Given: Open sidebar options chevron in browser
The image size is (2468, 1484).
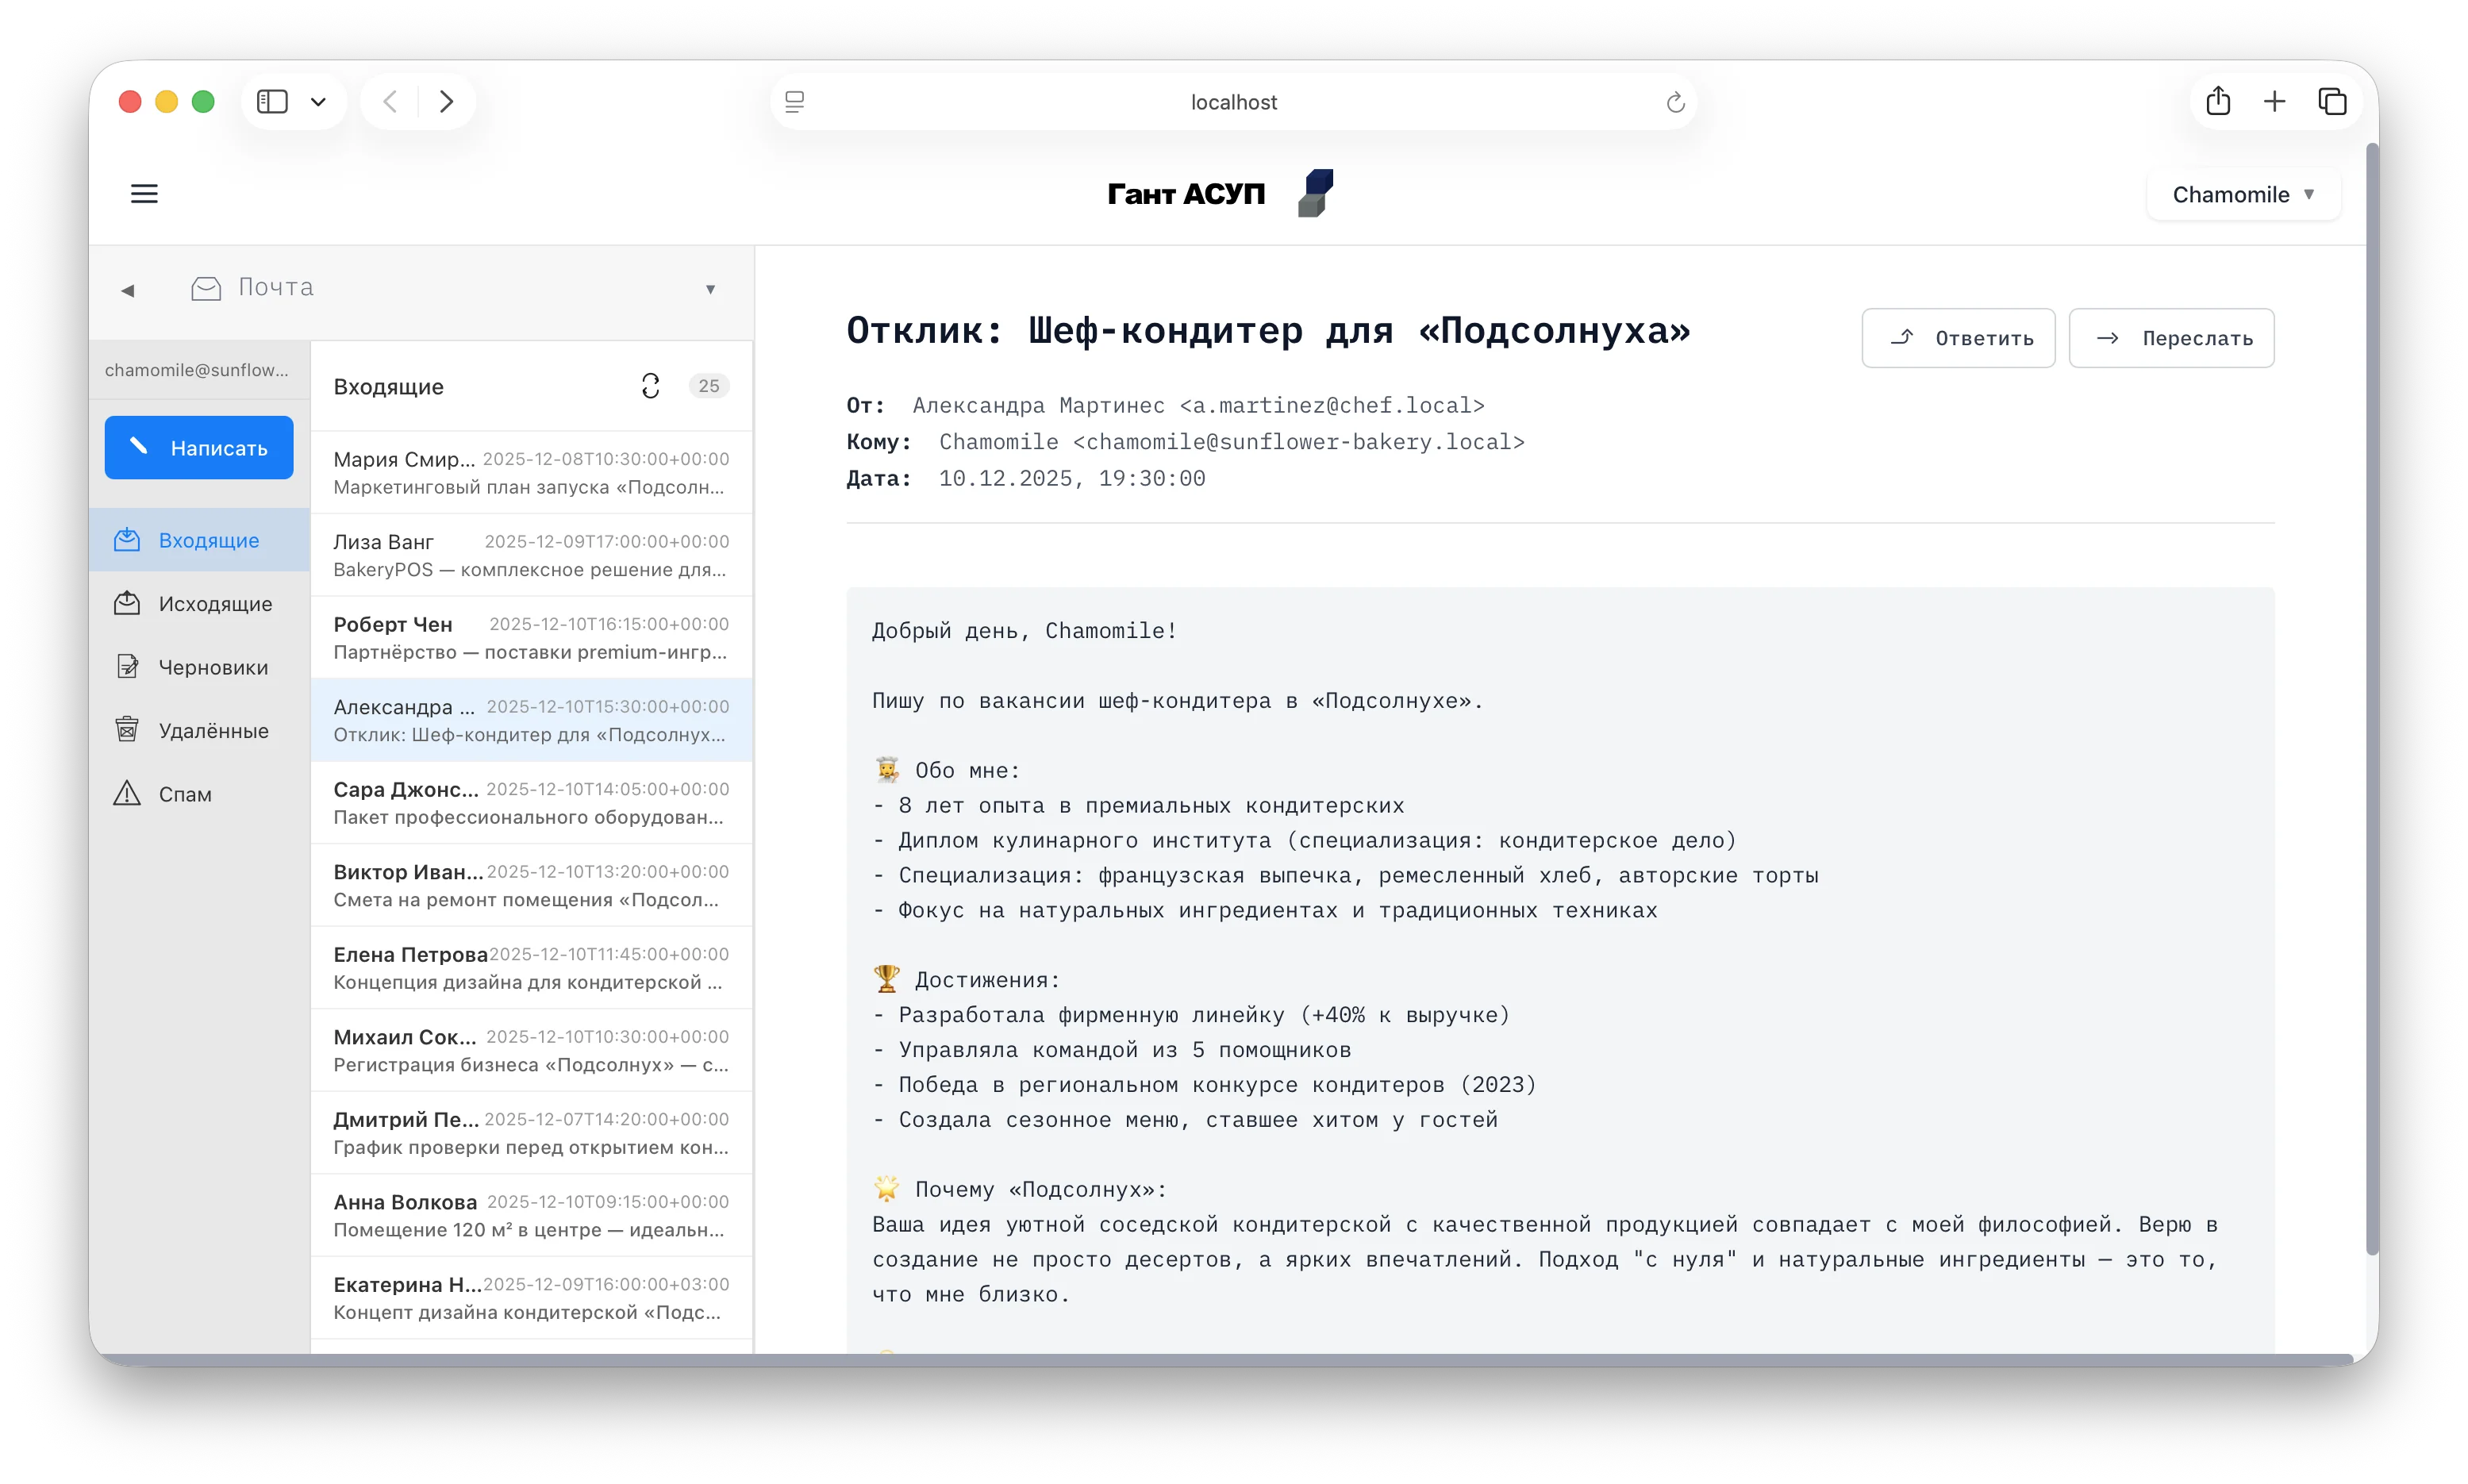Looking at the screenshot, I should pos(318,102).
